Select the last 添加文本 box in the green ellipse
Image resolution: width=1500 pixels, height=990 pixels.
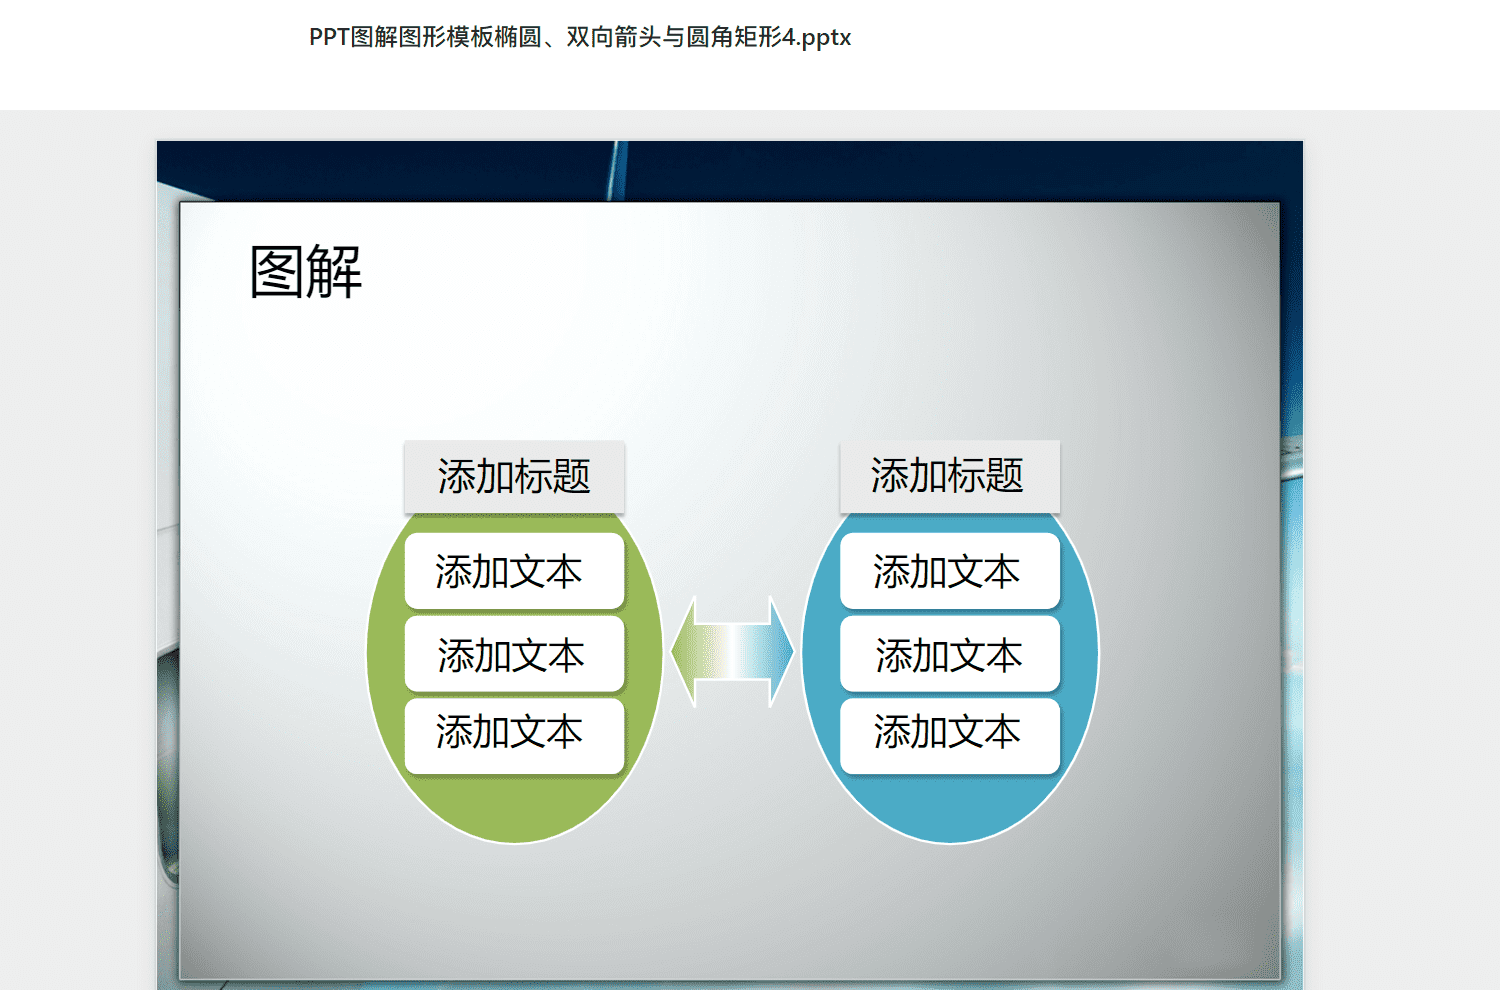pyautogui.click(x=514, y=736)
